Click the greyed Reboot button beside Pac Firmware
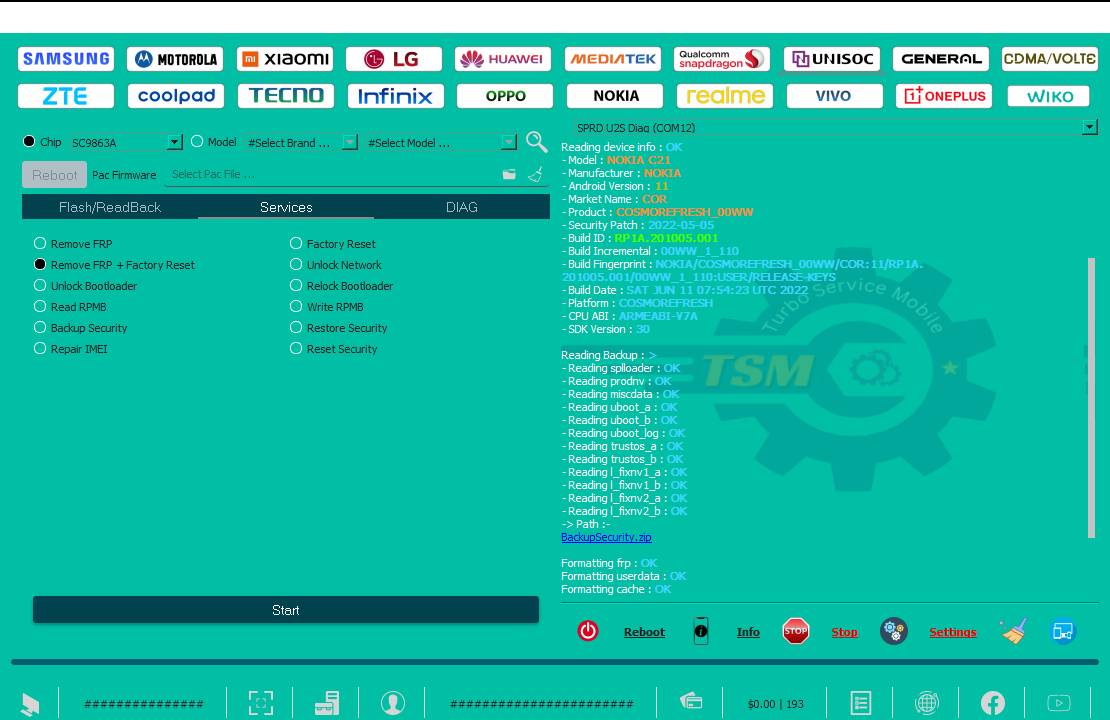 pos(55,175)
